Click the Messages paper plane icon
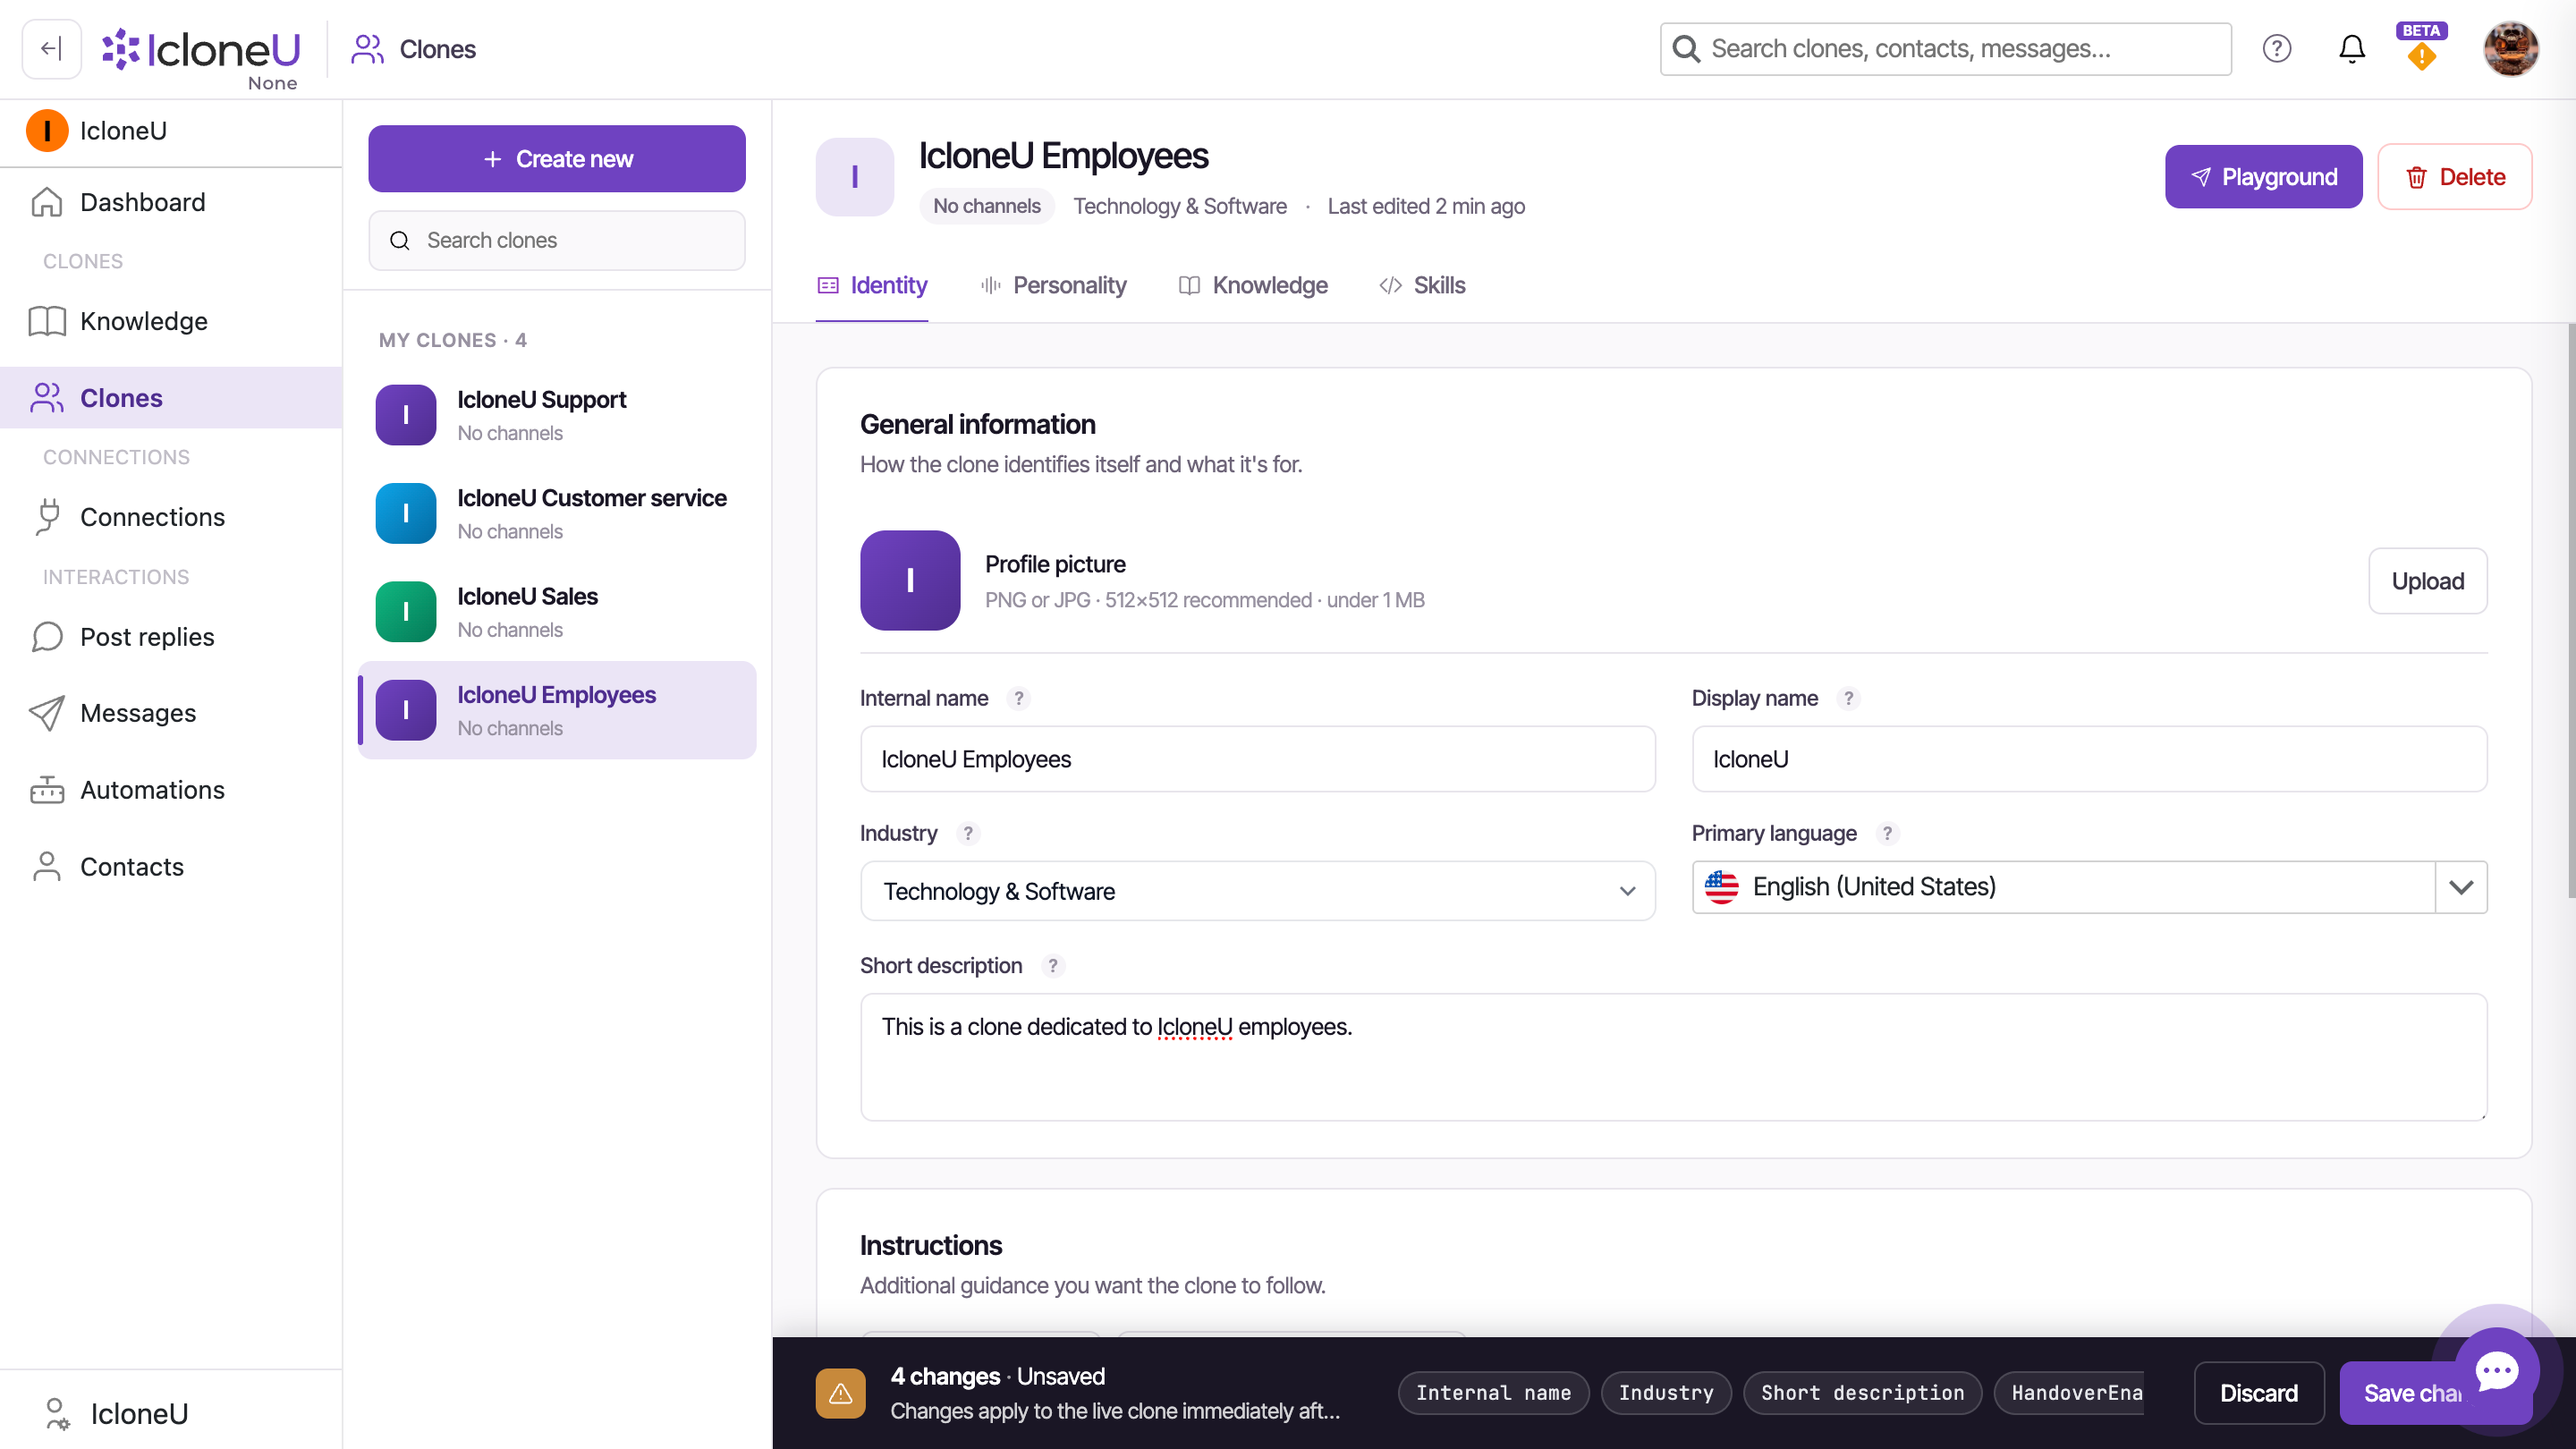Screen dimensions: 2576x1449 (x=47, y=713)
